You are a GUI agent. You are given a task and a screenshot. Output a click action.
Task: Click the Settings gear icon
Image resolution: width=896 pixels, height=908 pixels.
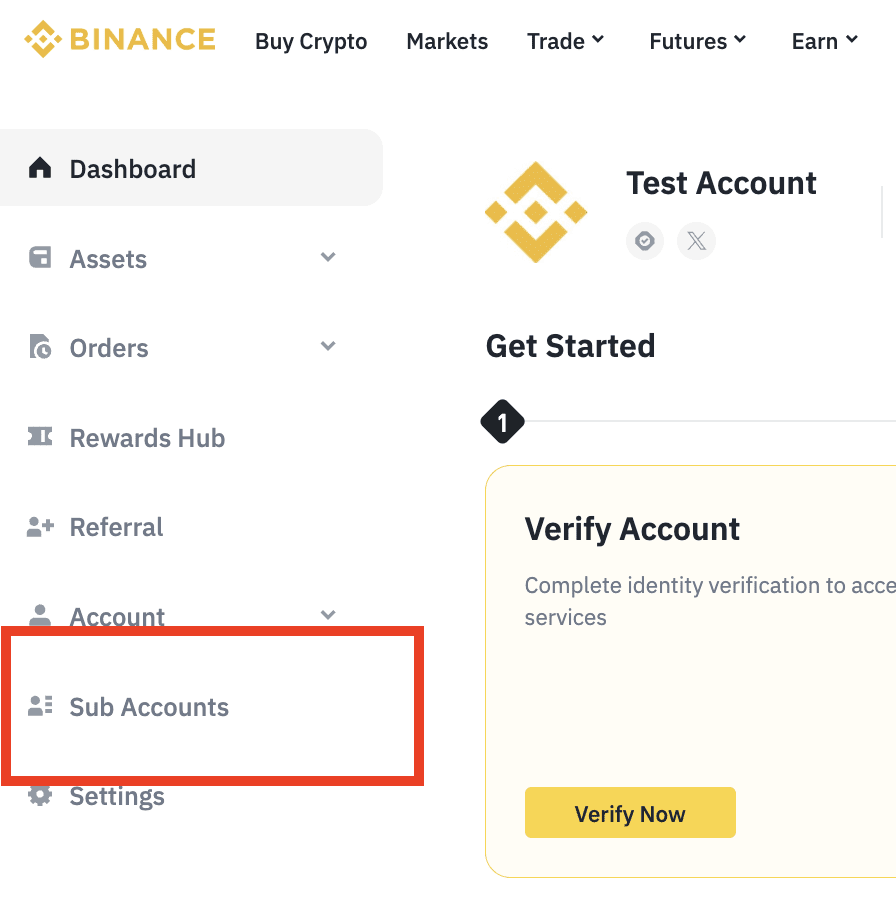tap(40, 796)
